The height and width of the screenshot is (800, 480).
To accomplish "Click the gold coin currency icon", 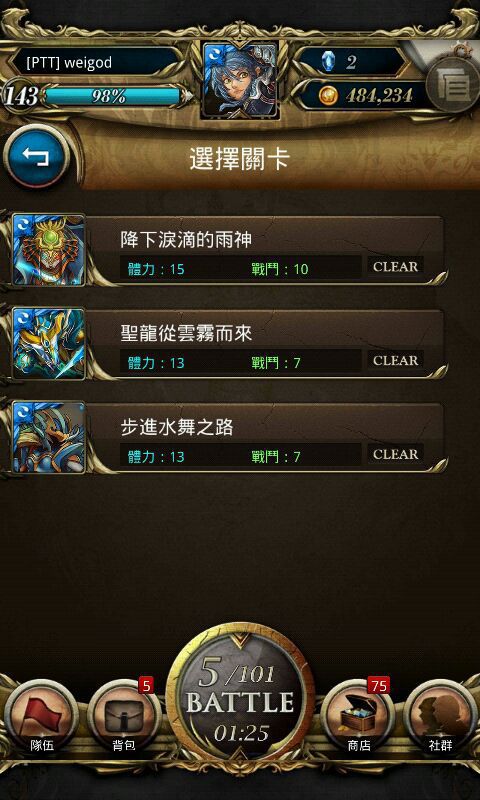I will click(x=329, y=95).
